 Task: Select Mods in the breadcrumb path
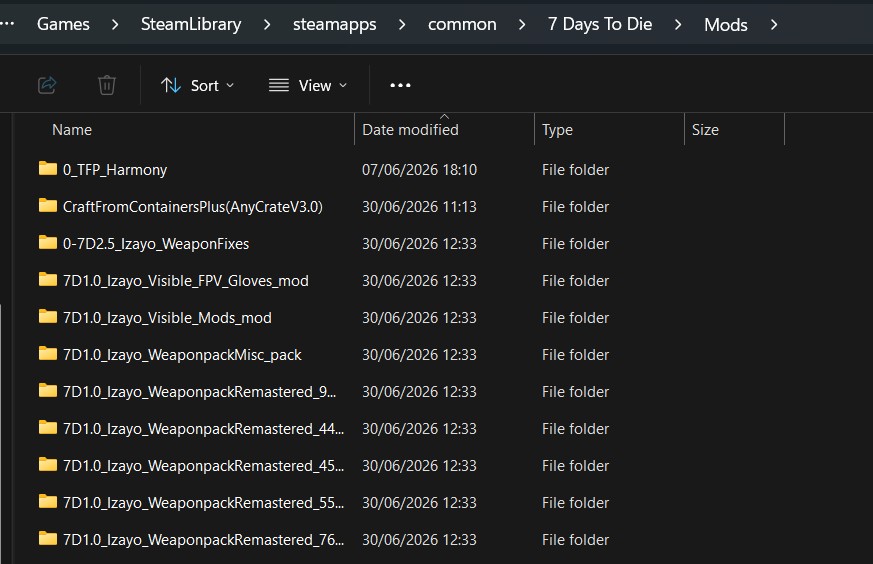[725, 24]
